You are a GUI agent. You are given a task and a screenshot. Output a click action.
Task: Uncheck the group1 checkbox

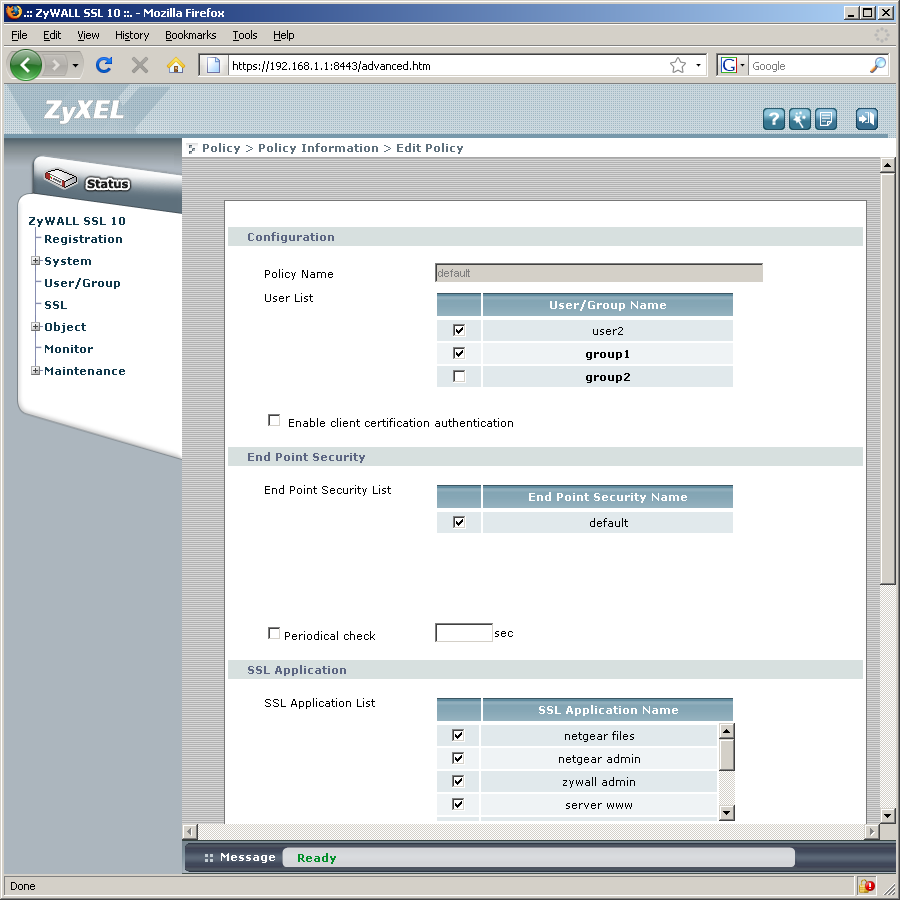point(459,353)
